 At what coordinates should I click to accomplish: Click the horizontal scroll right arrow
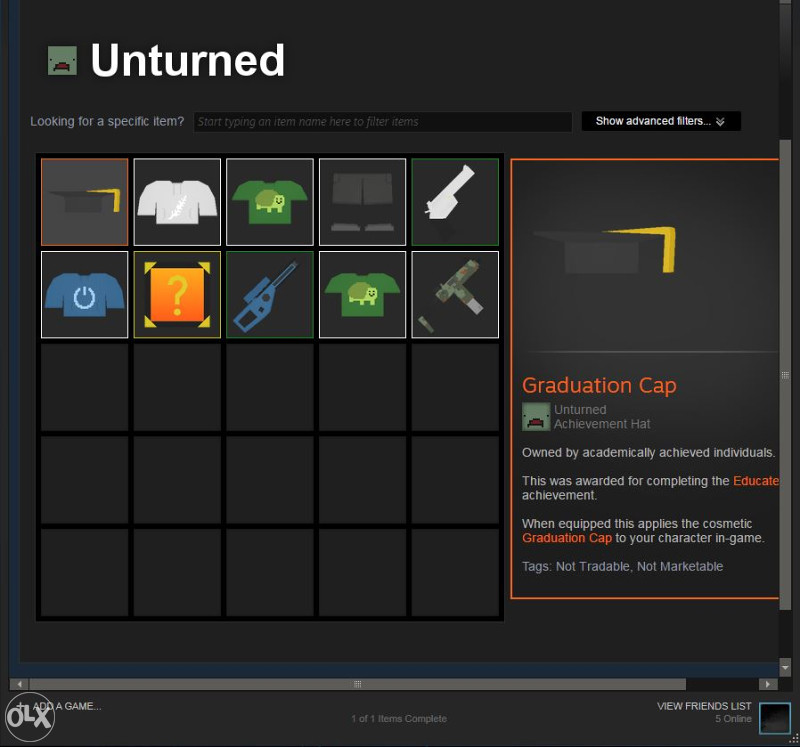click(768, 684)
